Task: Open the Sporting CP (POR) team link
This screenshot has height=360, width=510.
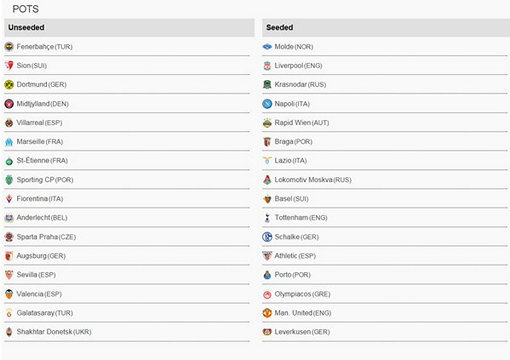Action: pyautogui.click(x=45, y=180)
